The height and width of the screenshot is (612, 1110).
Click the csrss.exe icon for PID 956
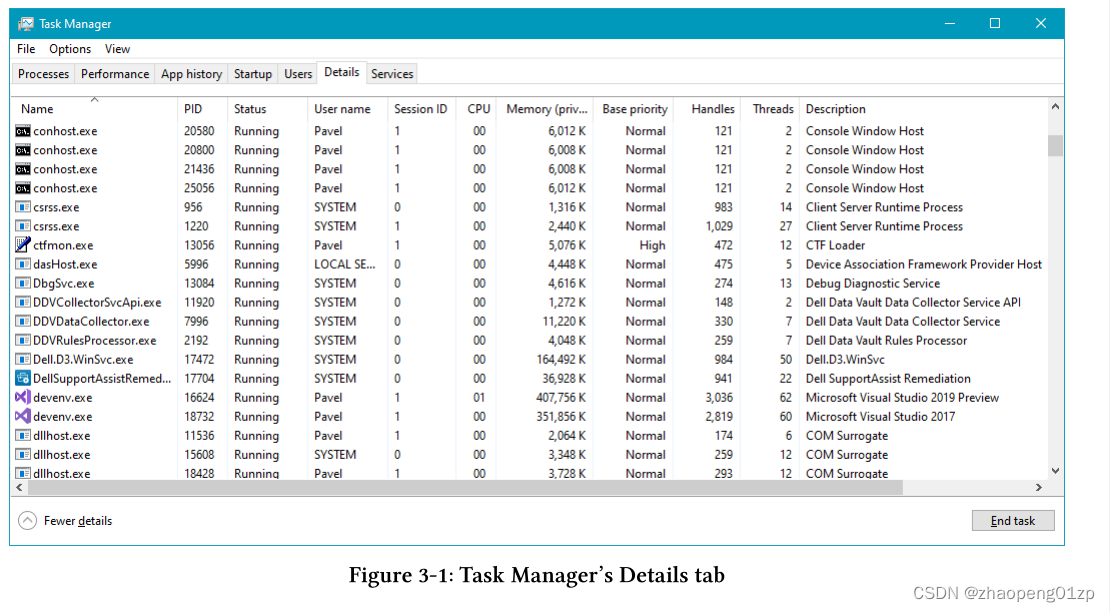23,207
